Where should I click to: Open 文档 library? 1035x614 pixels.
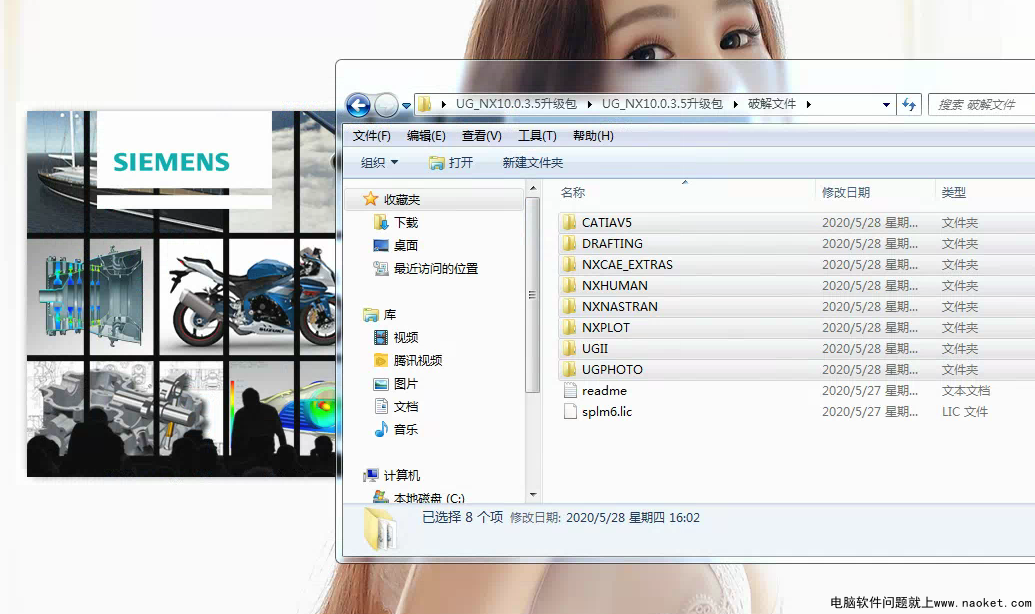(x=396, y=407)
